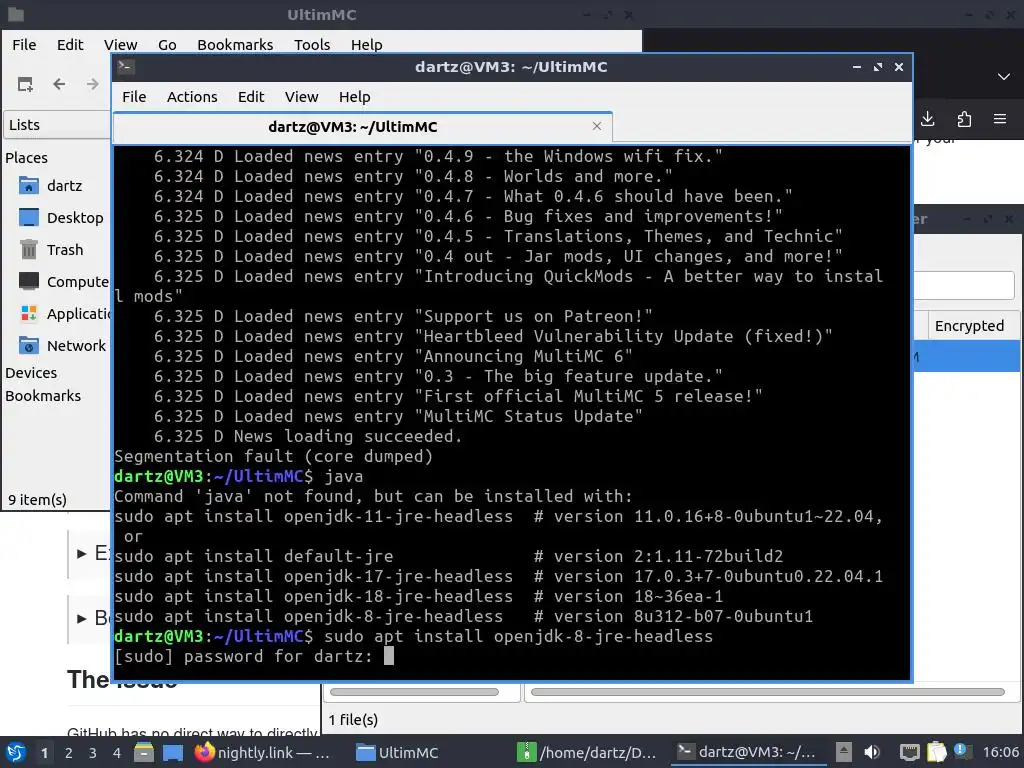Switch to workspace 3
The image size is (1024, 768).
tap(93, 753)
